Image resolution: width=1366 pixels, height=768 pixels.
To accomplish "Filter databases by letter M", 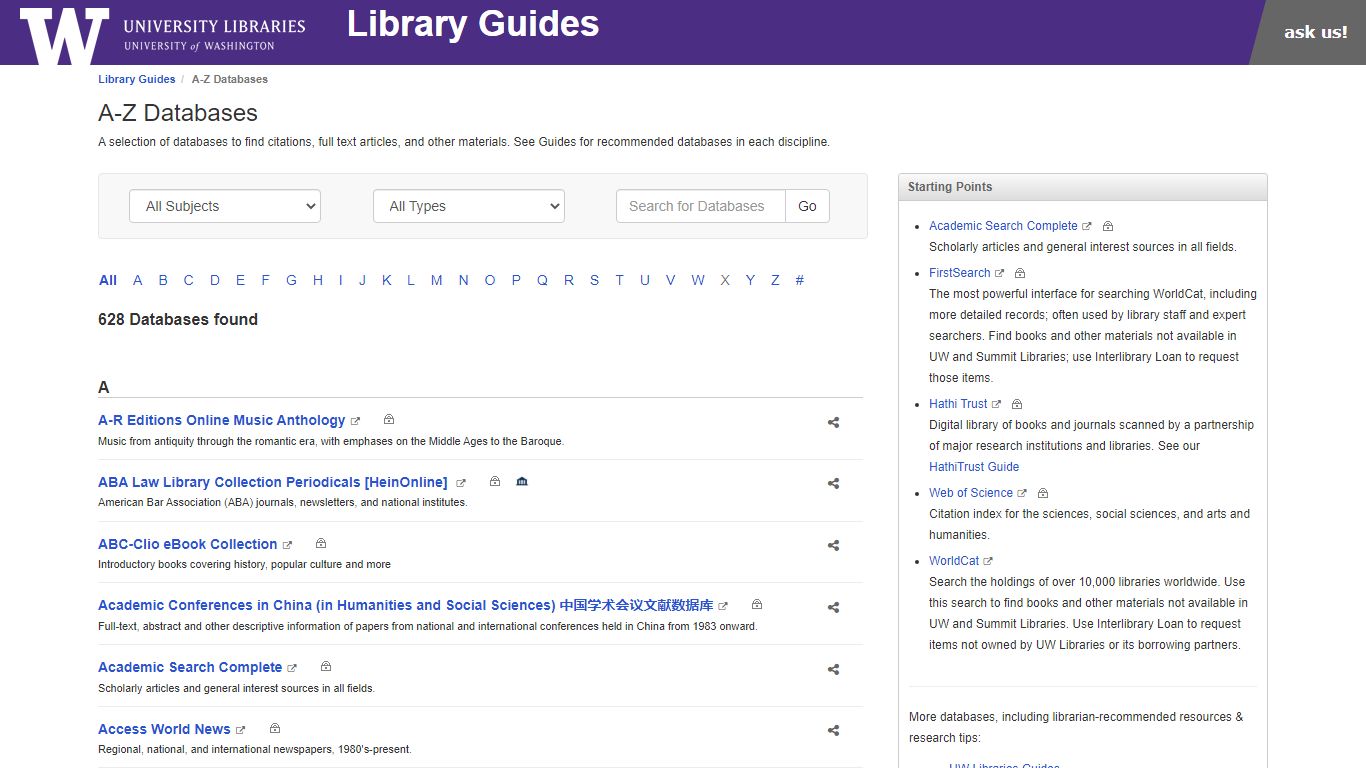I will pyautogui.click(x=436, y=280).
